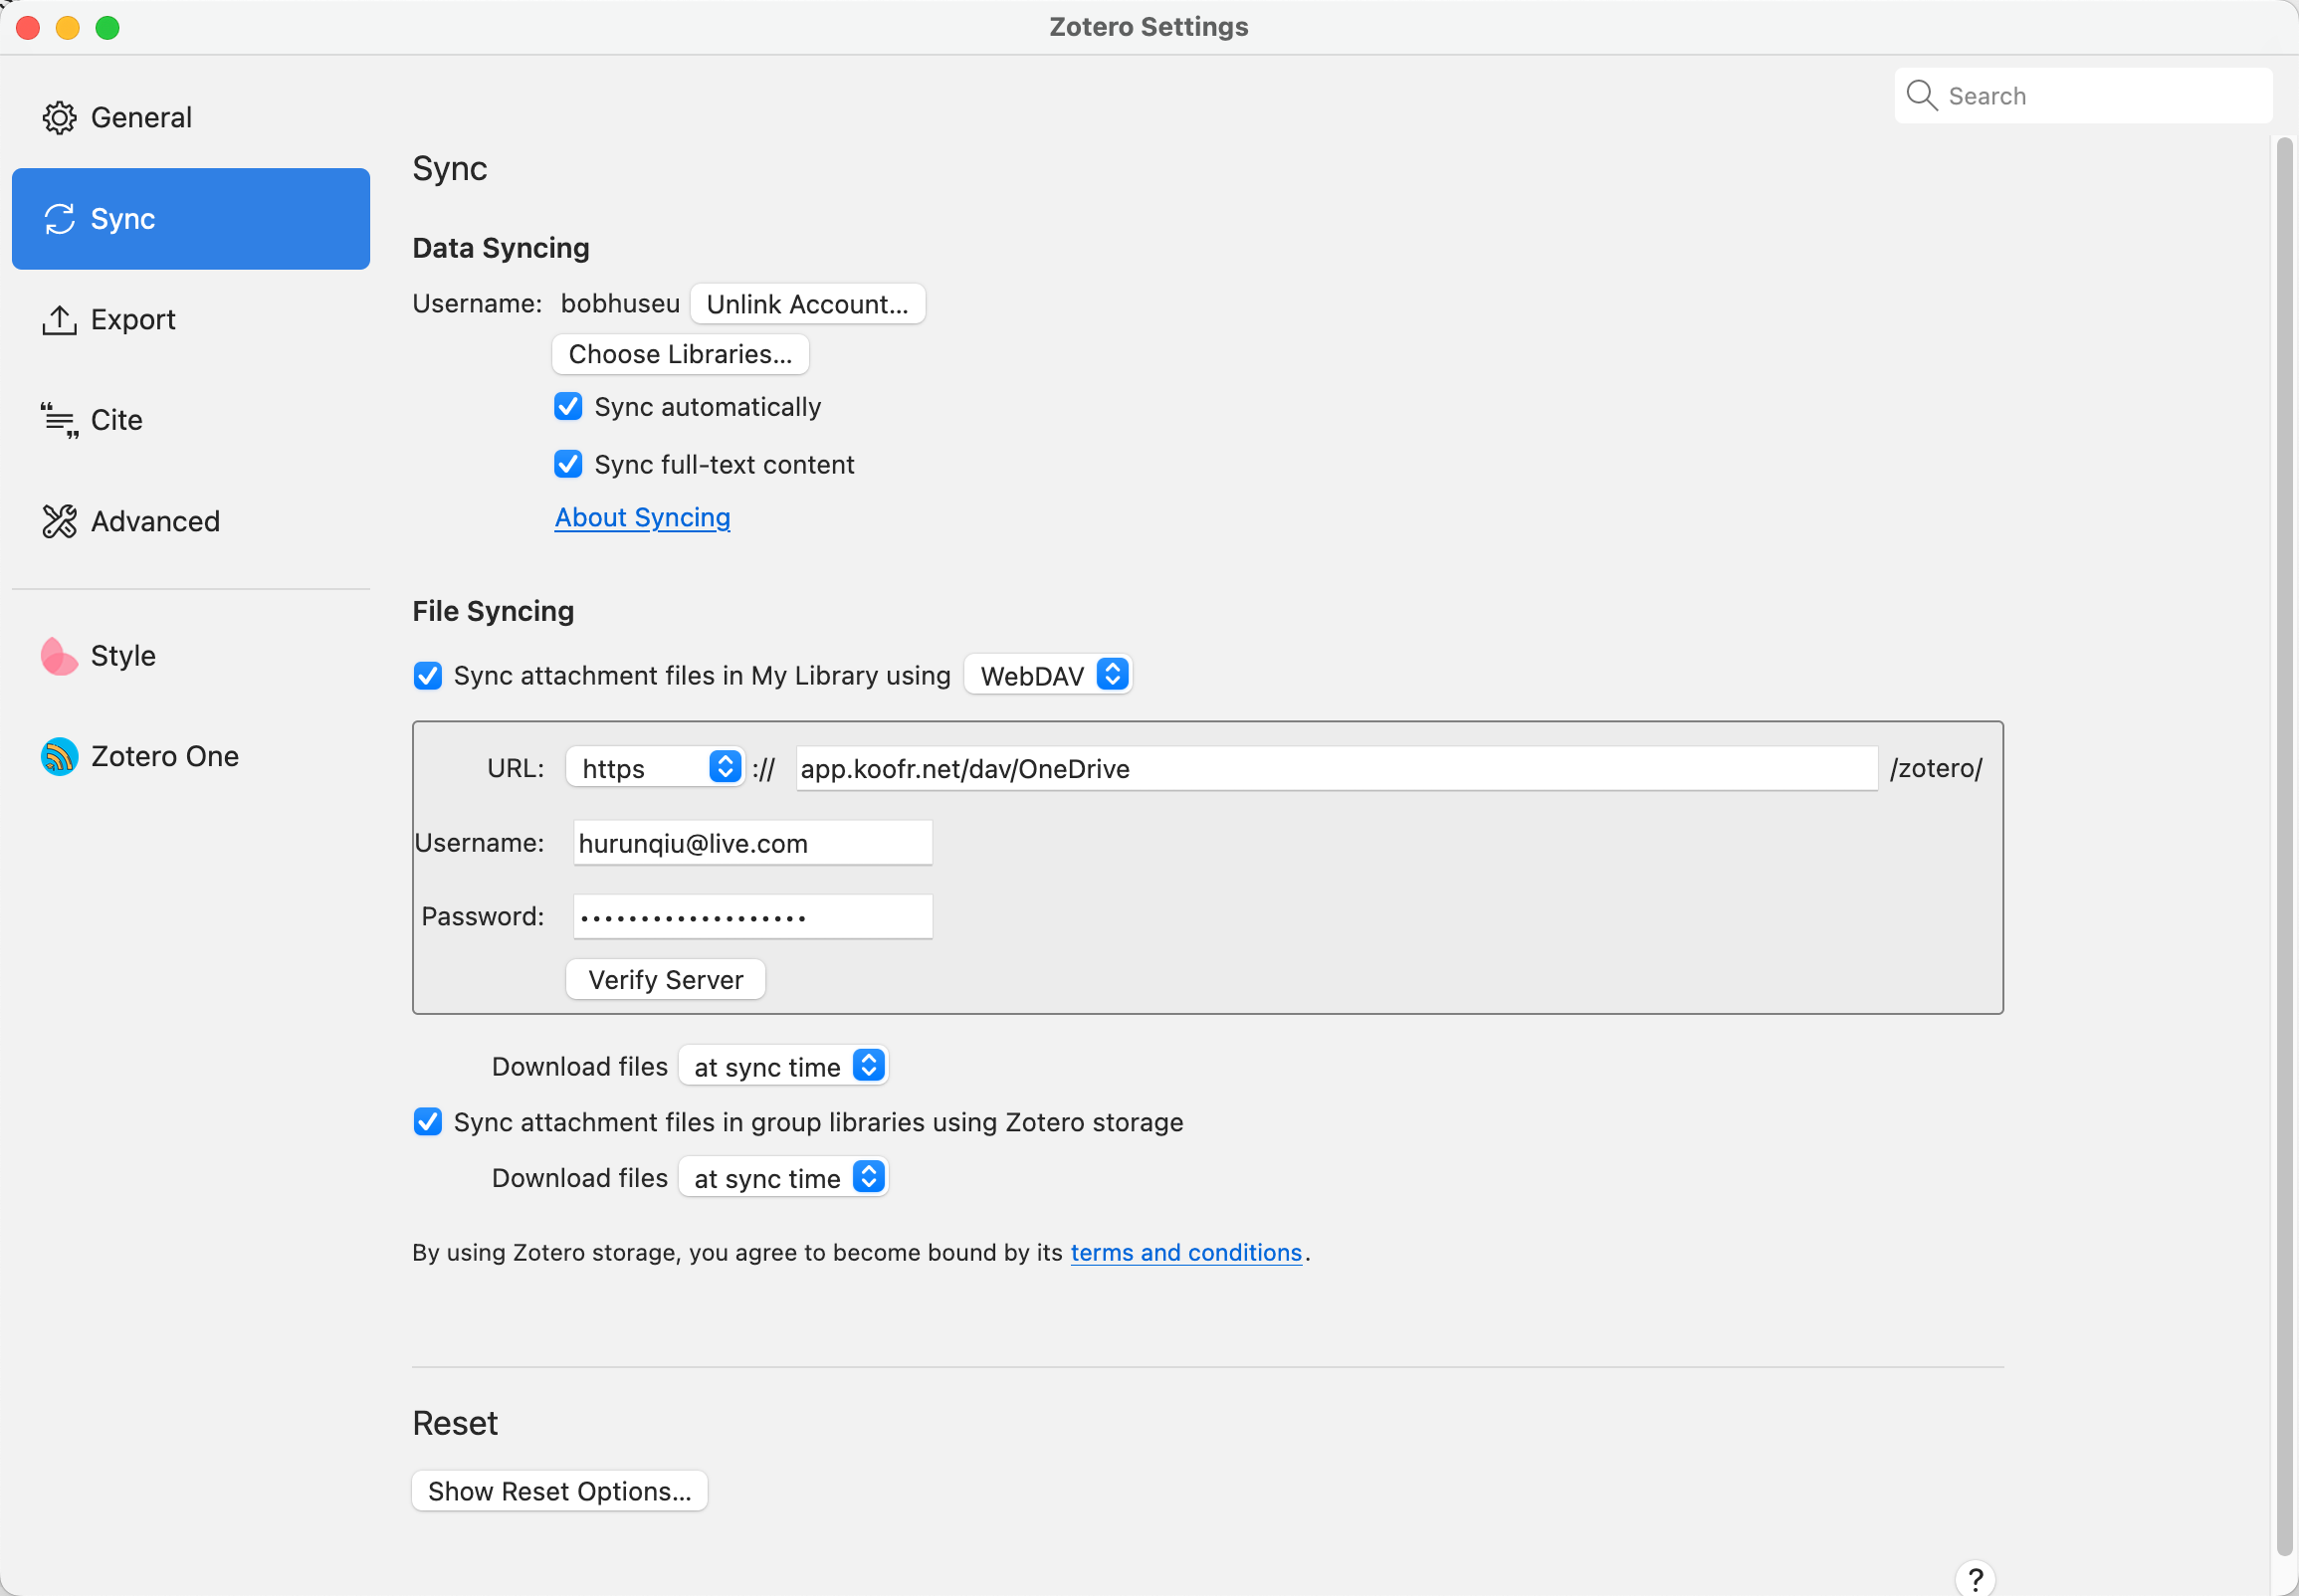Click the WebDAV URL text field

click(x=1335, y=768)
